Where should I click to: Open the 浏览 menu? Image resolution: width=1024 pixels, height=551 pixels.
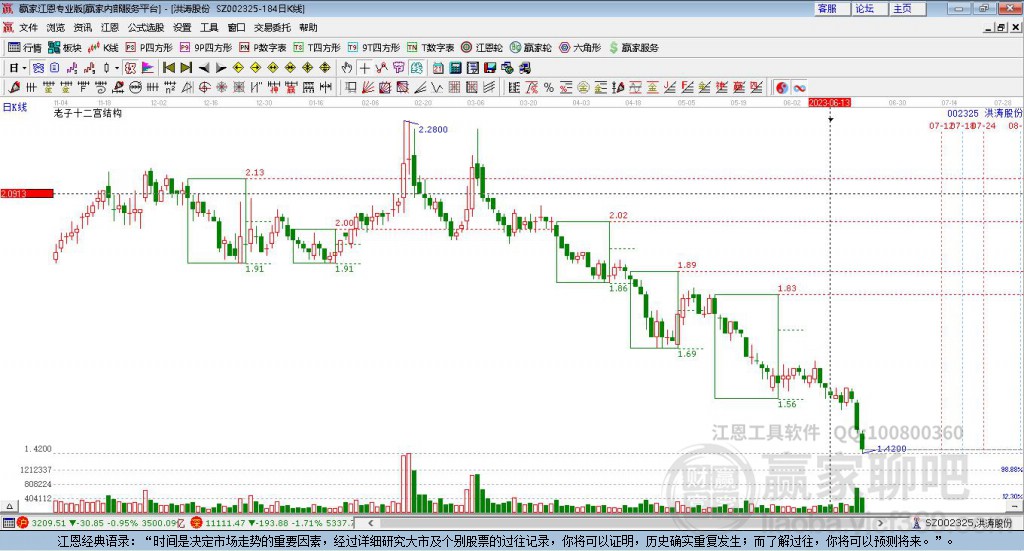click(x=56, y=27)
